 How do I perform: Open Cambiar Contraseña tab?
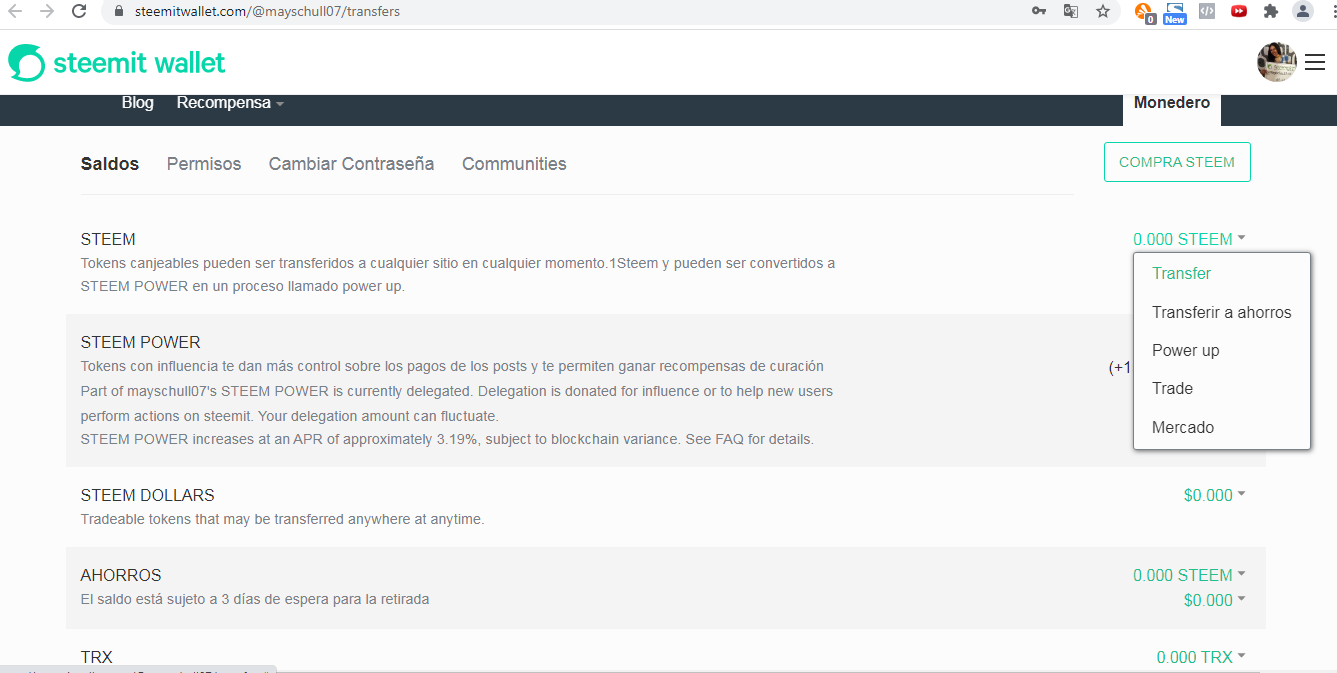351,164
